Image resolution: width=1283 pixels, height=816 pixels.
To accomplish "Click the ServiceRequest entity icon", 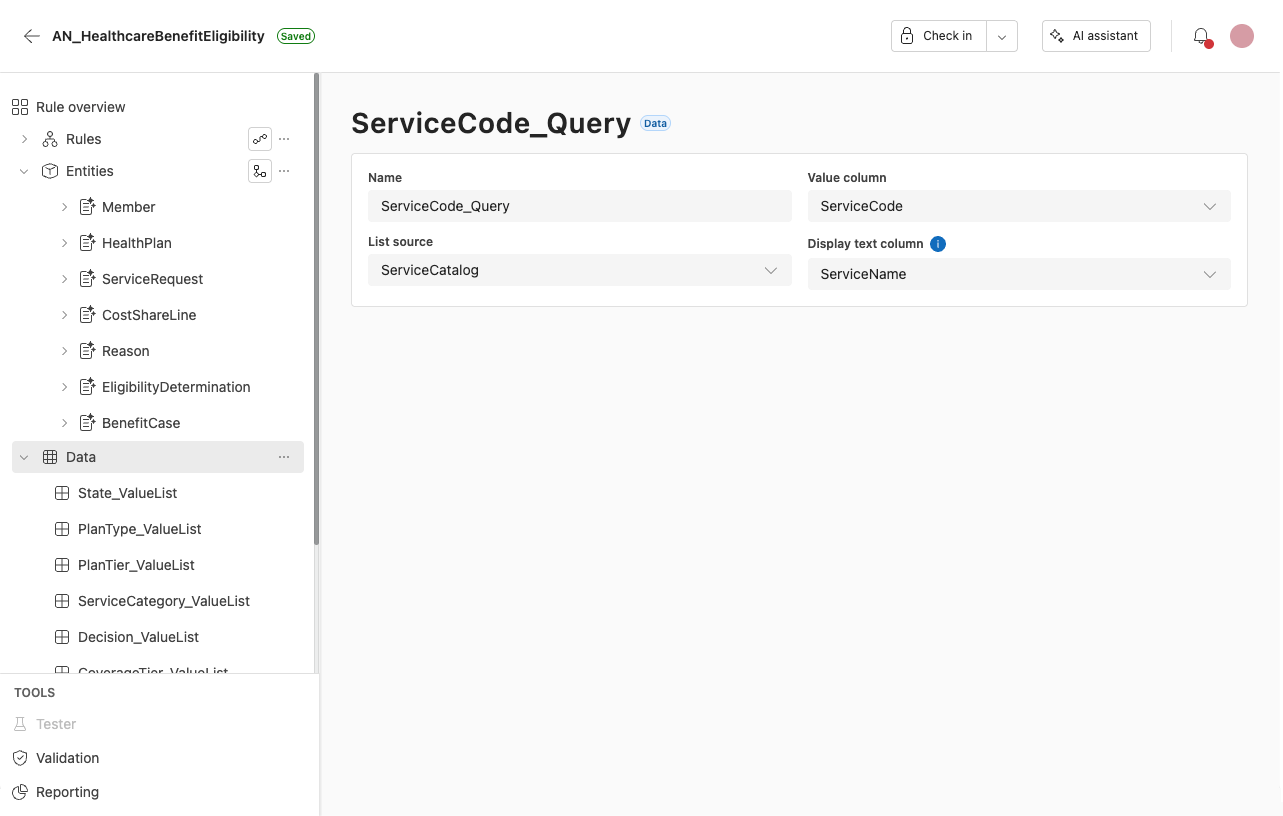I will pyautogui.click(x=87, y=279).
